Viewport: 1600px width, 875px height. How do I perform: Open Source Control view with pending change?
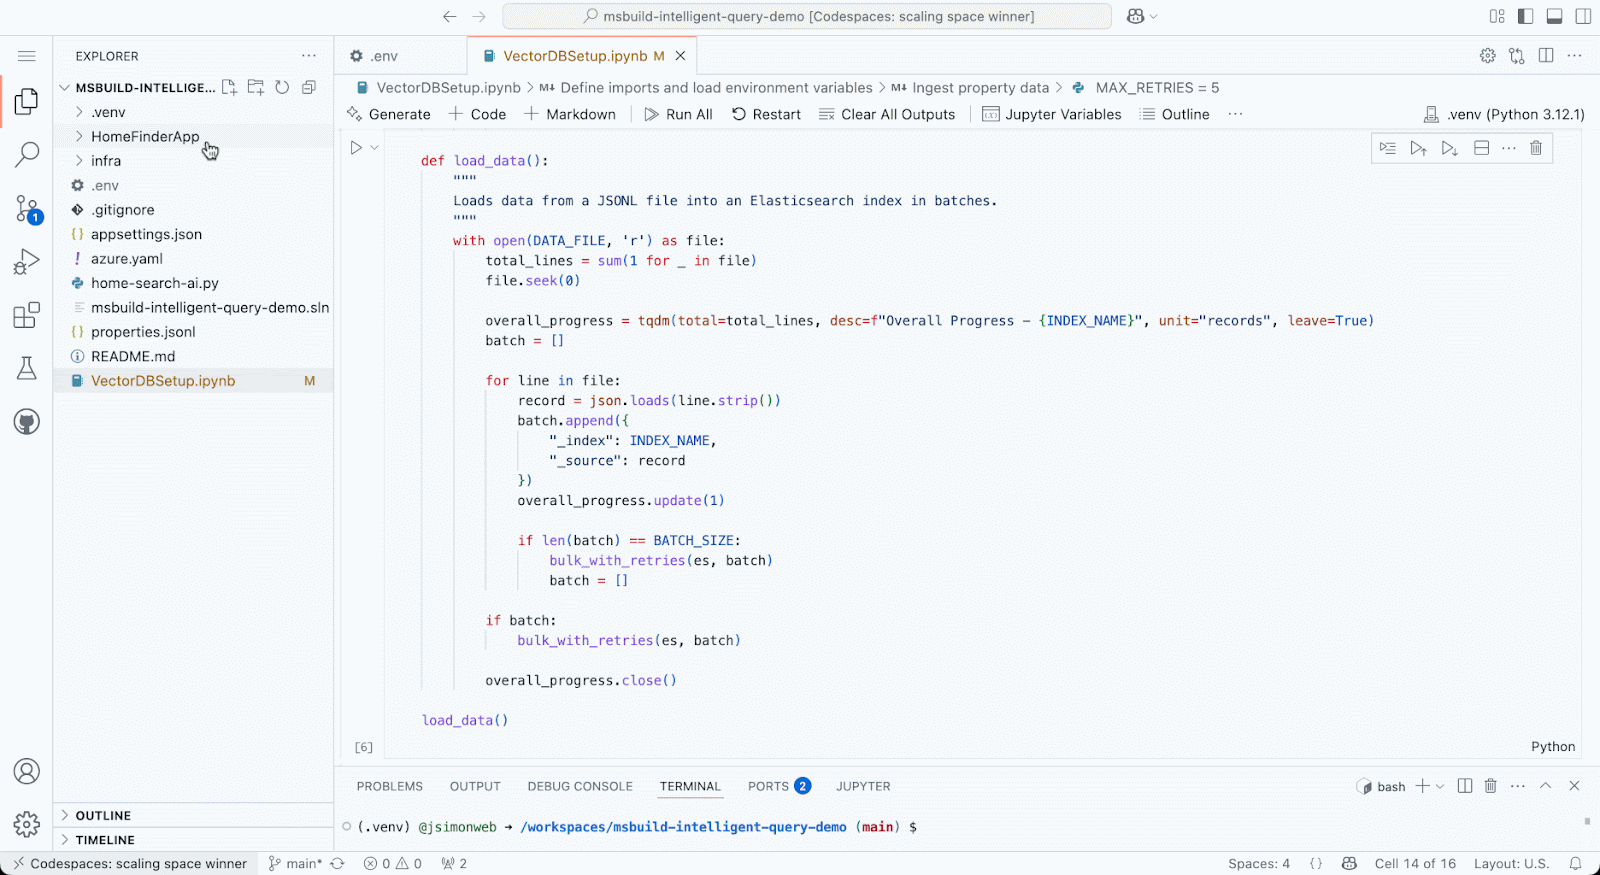tap(27, 208)
